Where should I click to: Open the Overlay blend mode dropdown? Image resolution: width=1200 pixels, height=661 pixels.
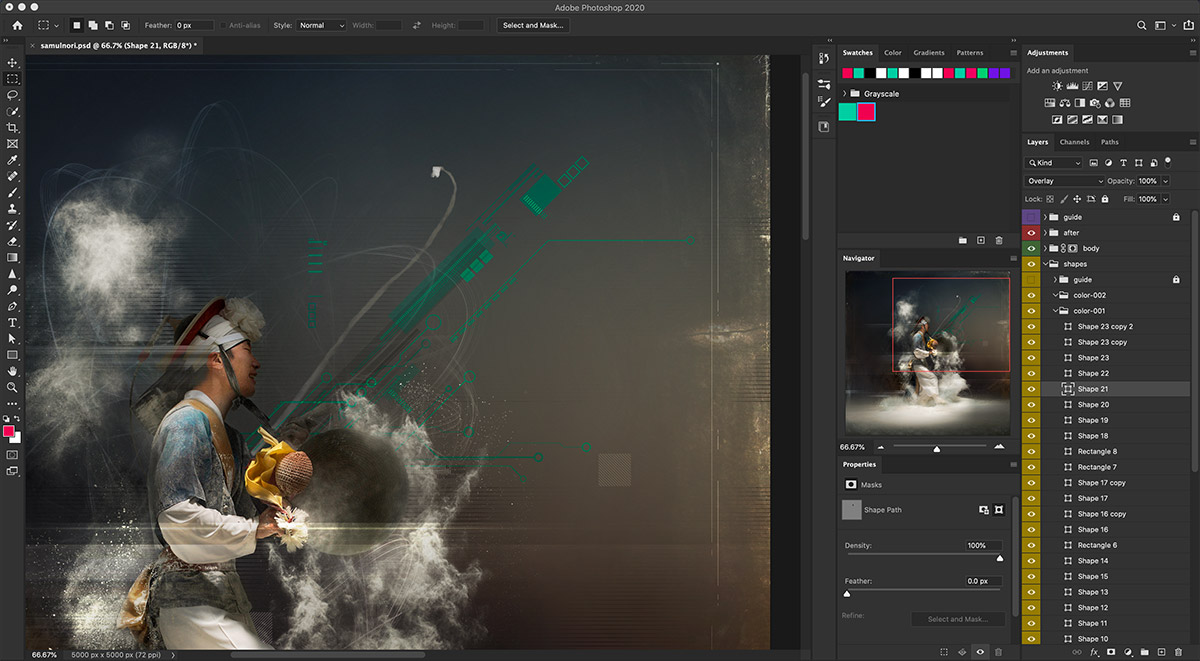click(1064, 181)
